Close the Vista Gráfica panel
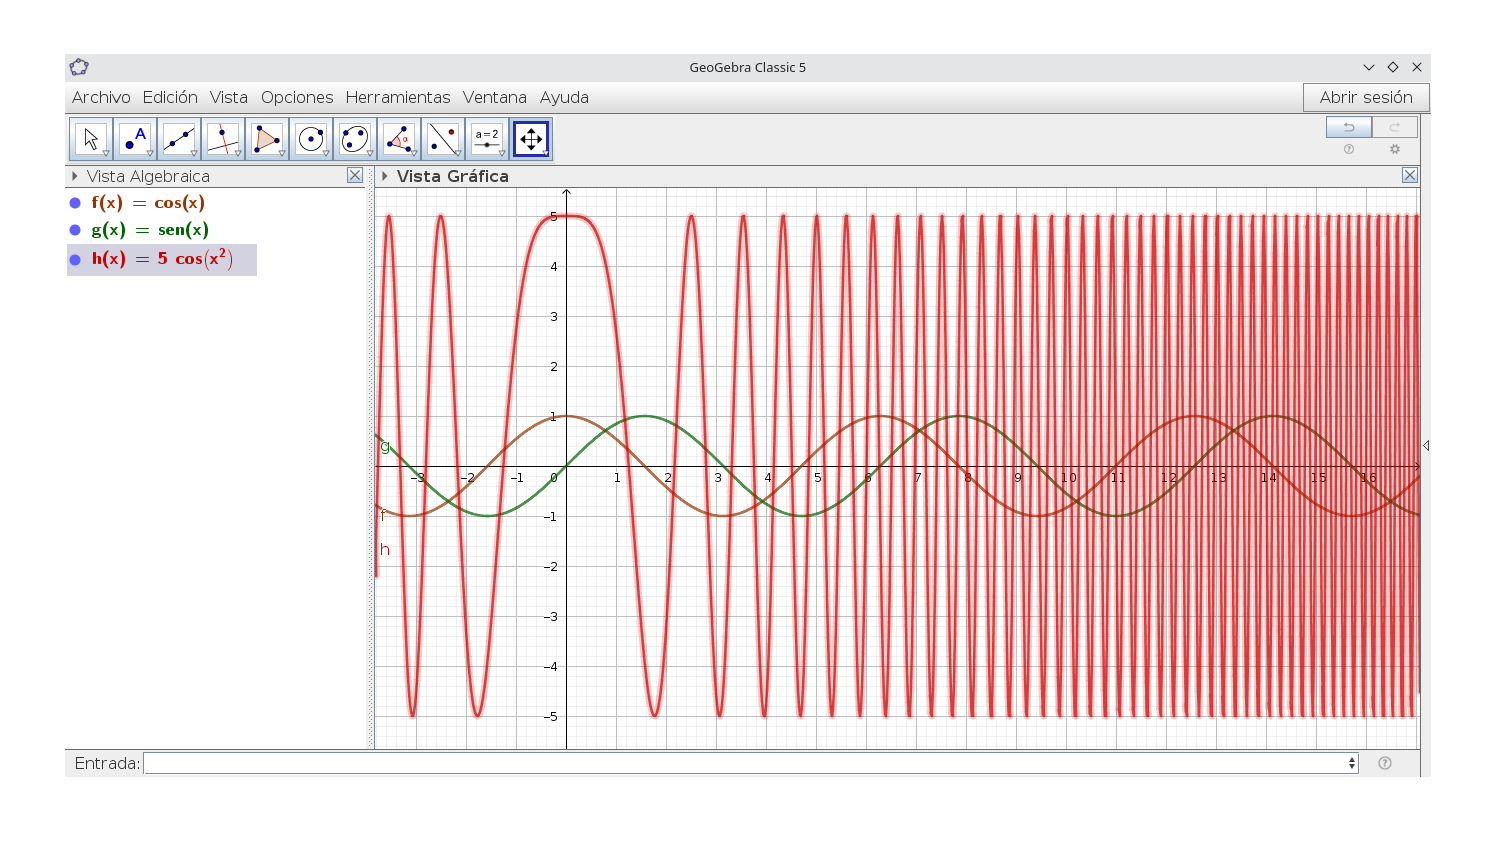The height and width of the screenshot is (854, 1496). click(1410, 175)
